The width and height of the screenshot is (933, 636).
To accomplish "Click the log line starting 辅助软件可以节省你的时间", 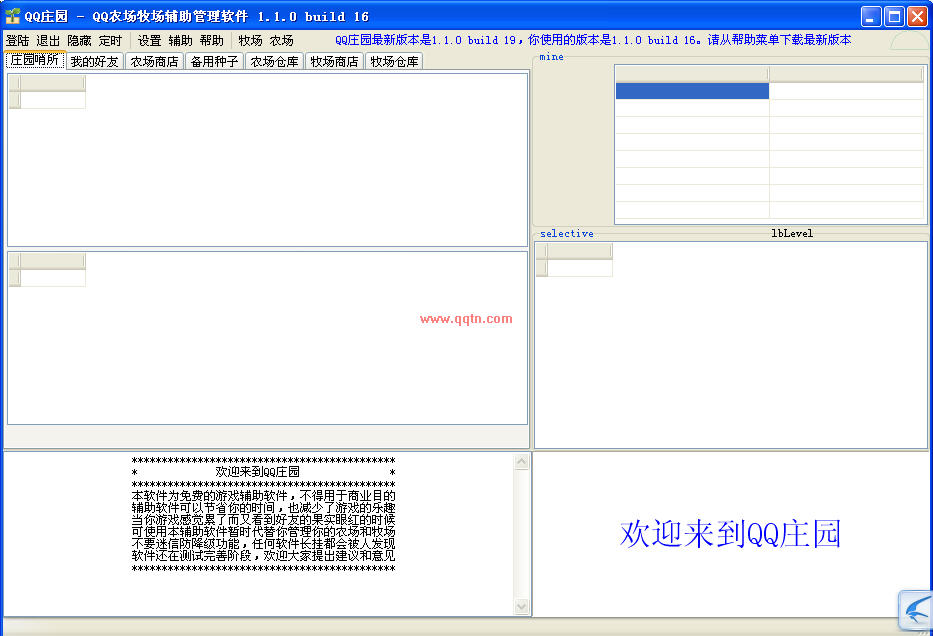I will [x=264, y=507].
